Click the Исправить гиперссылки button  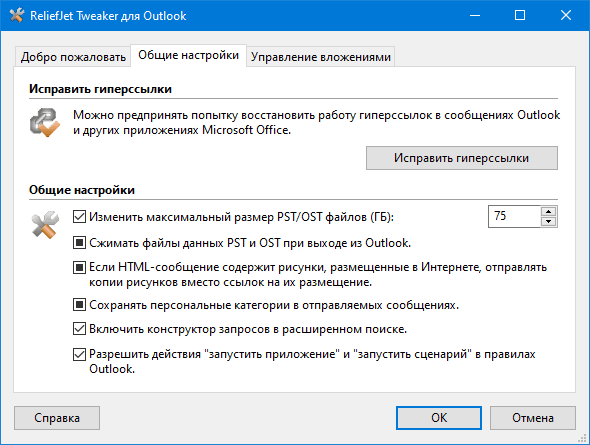tap(462, 158)
